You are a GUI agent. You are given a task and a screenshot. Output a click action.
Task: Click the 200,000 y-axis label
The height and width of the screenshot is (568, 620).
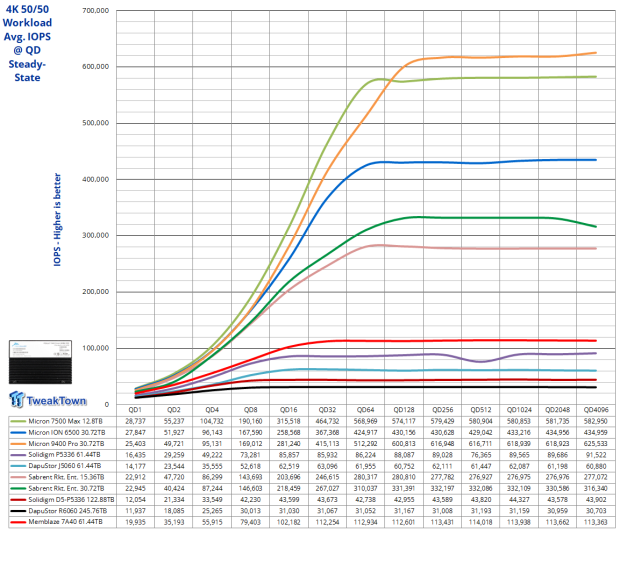point(95,292)
